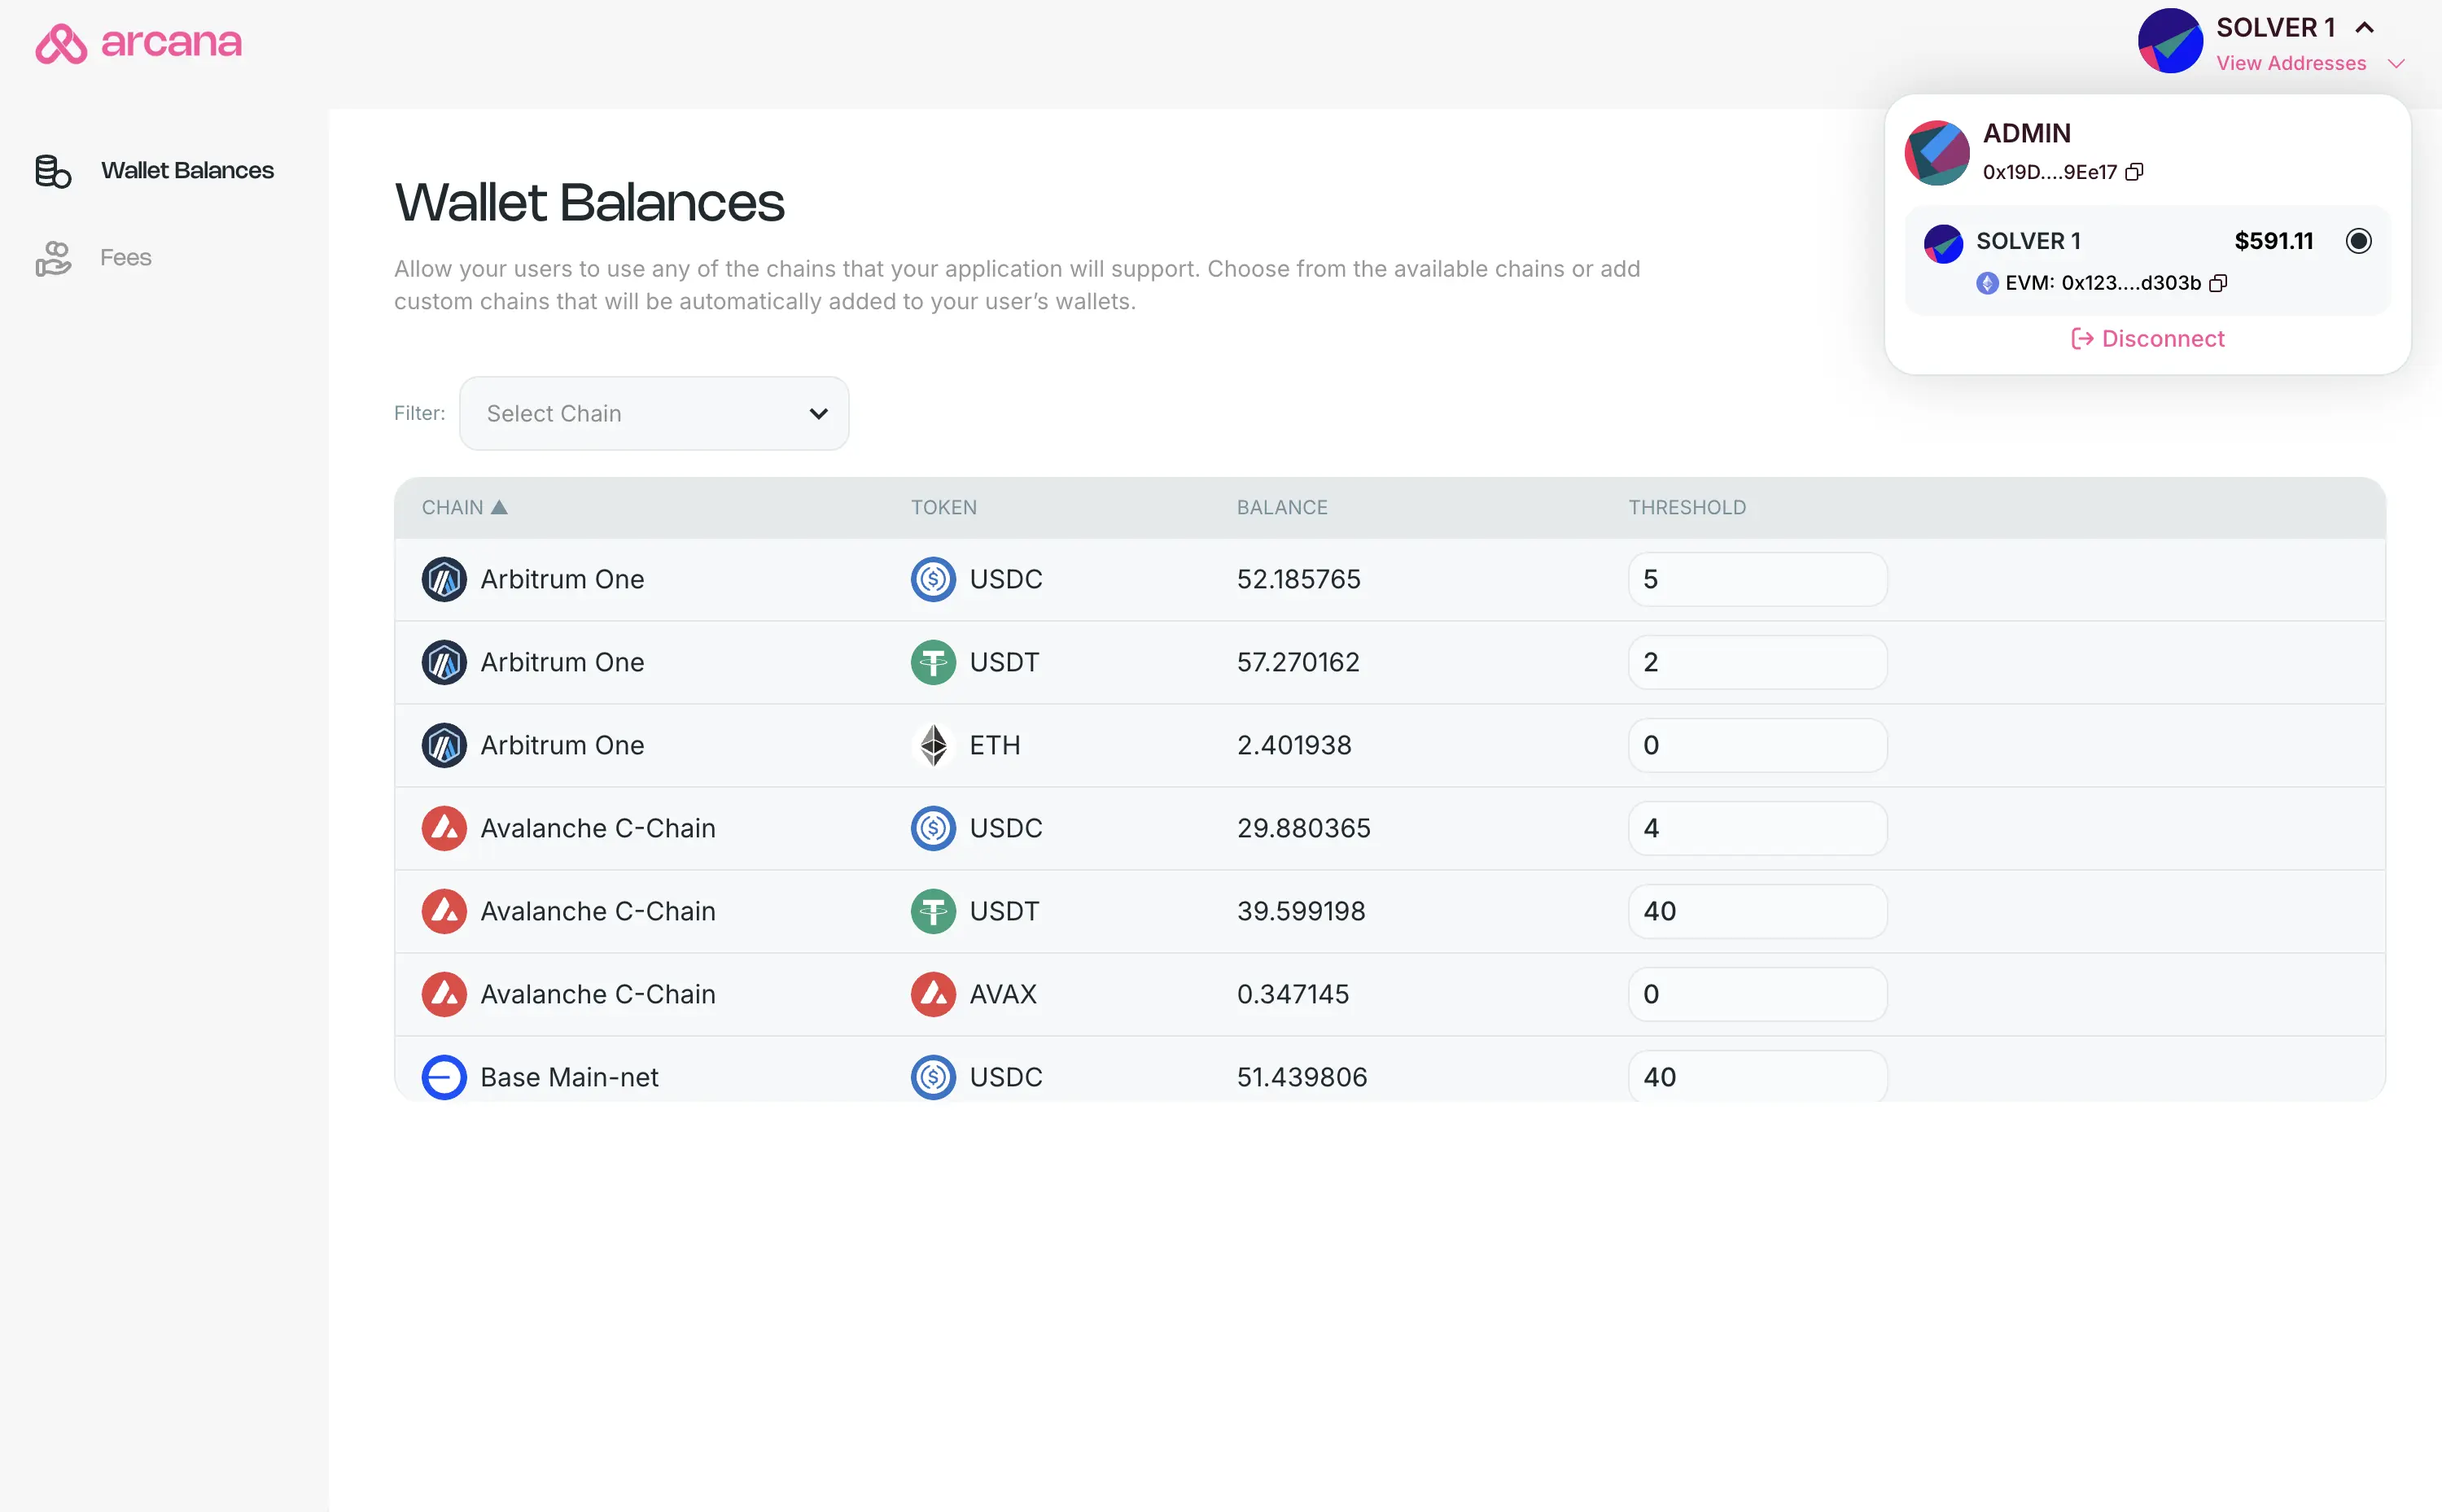Image resolution: width=2442 pixels, height=1512 pixels.
Task: Select the SOLVER 1 radio button
Action: pyautogui.click(x=2358, y=241)
